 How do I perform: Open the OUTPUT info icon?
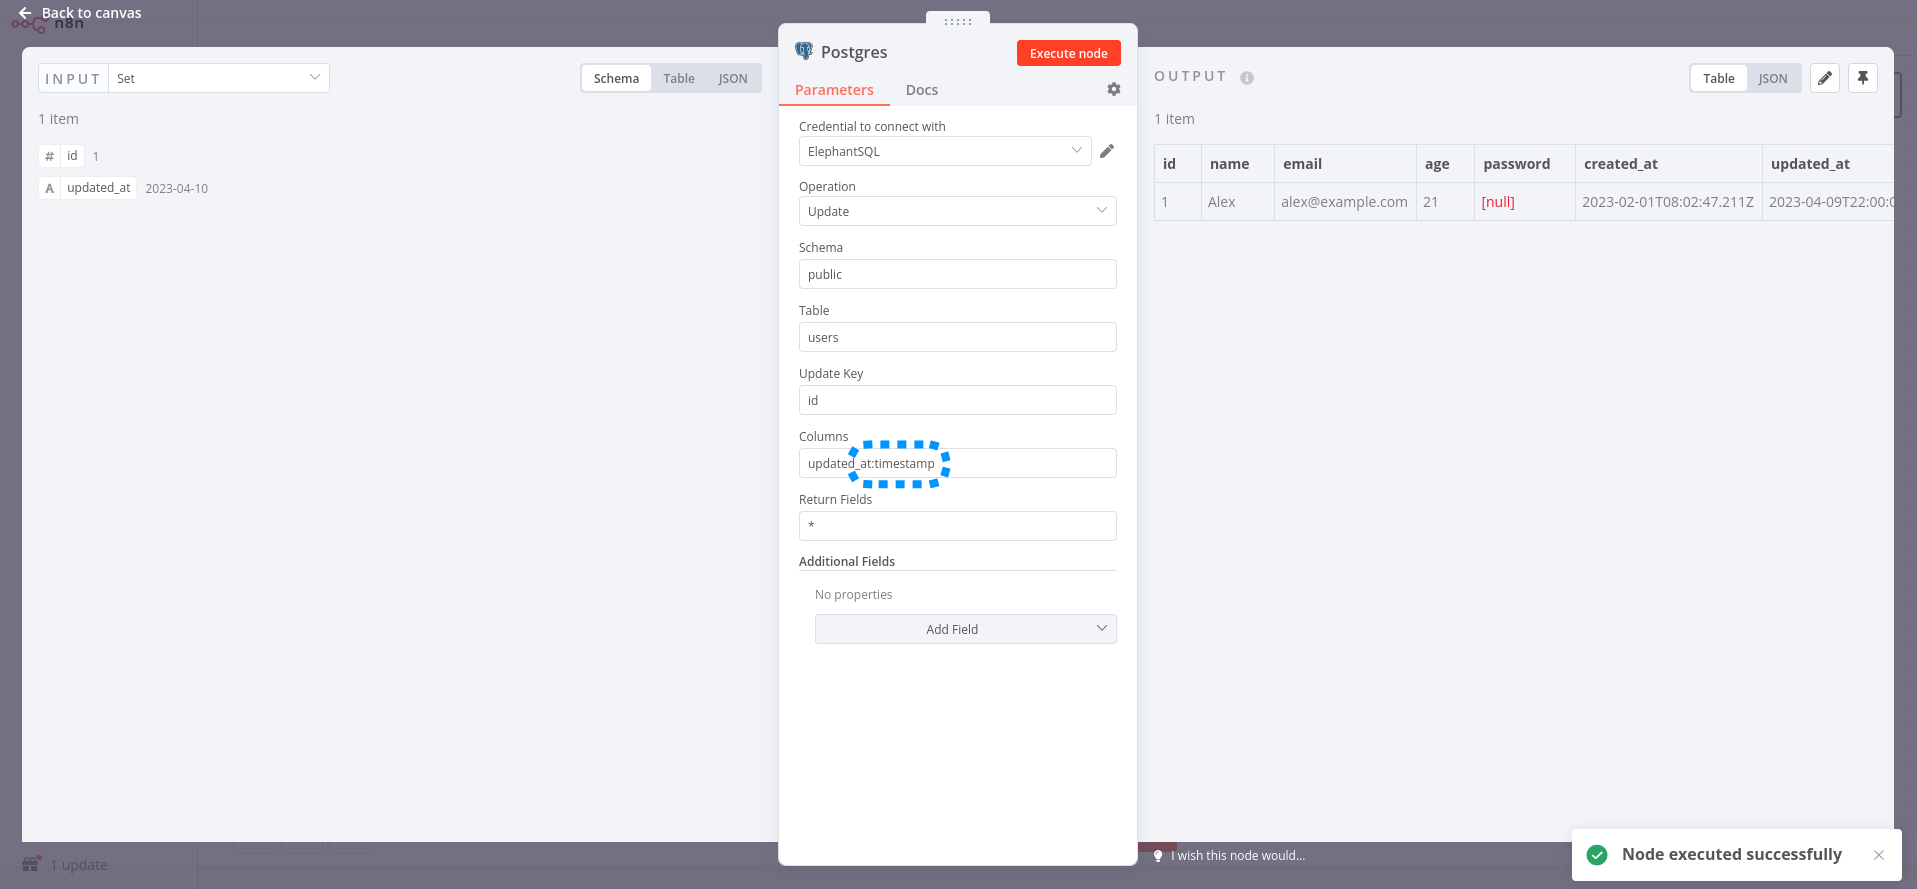(x=1247, y=78)
